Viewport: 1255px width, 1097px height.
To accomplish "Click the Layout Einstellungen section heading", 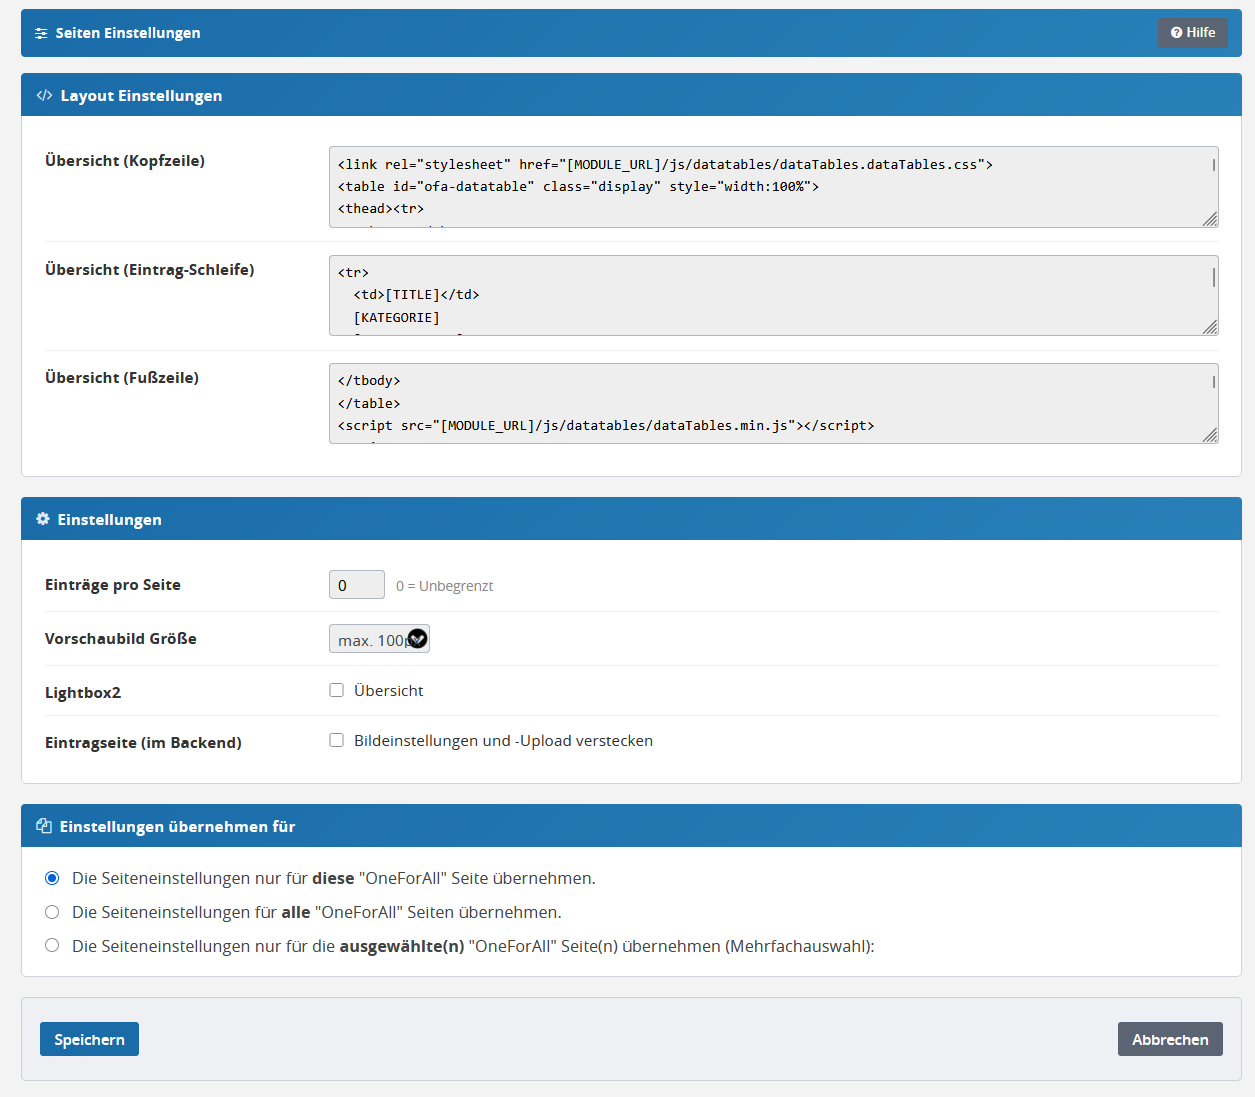I will click(141, 96).
